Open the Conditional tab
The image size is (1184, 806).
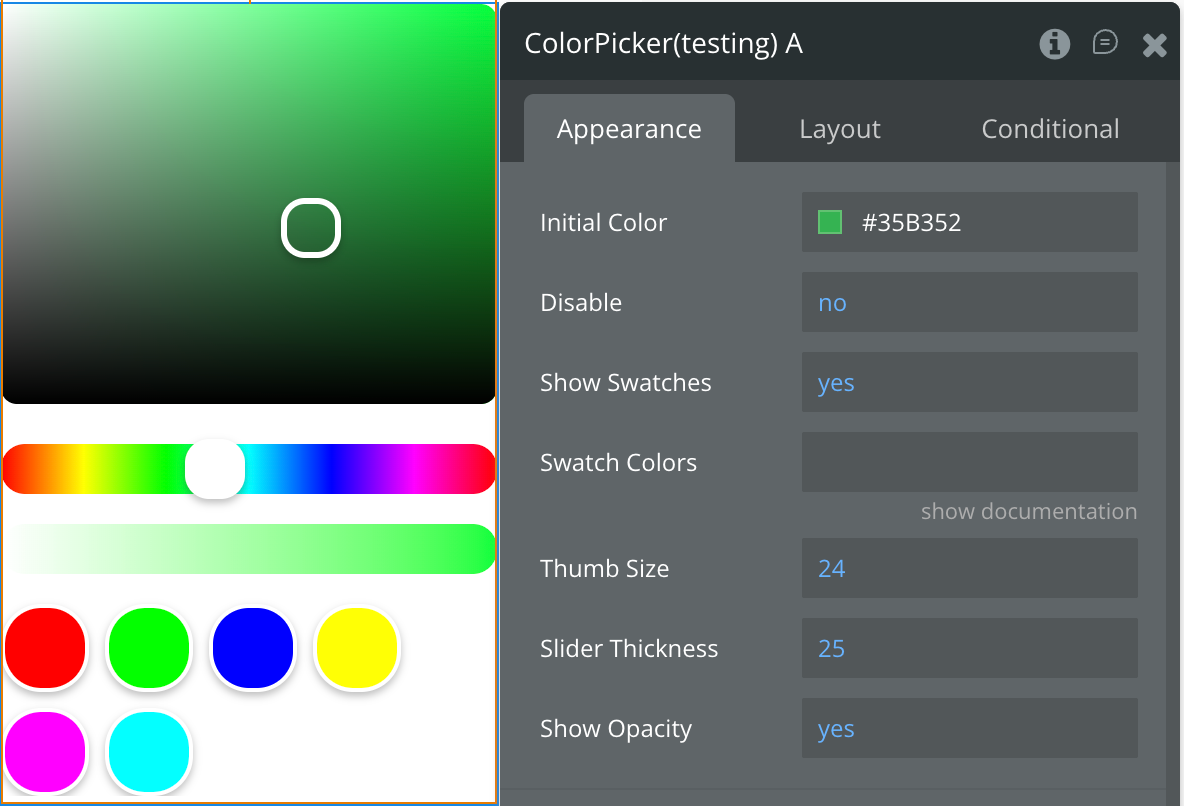click(x=1050, y=129)
